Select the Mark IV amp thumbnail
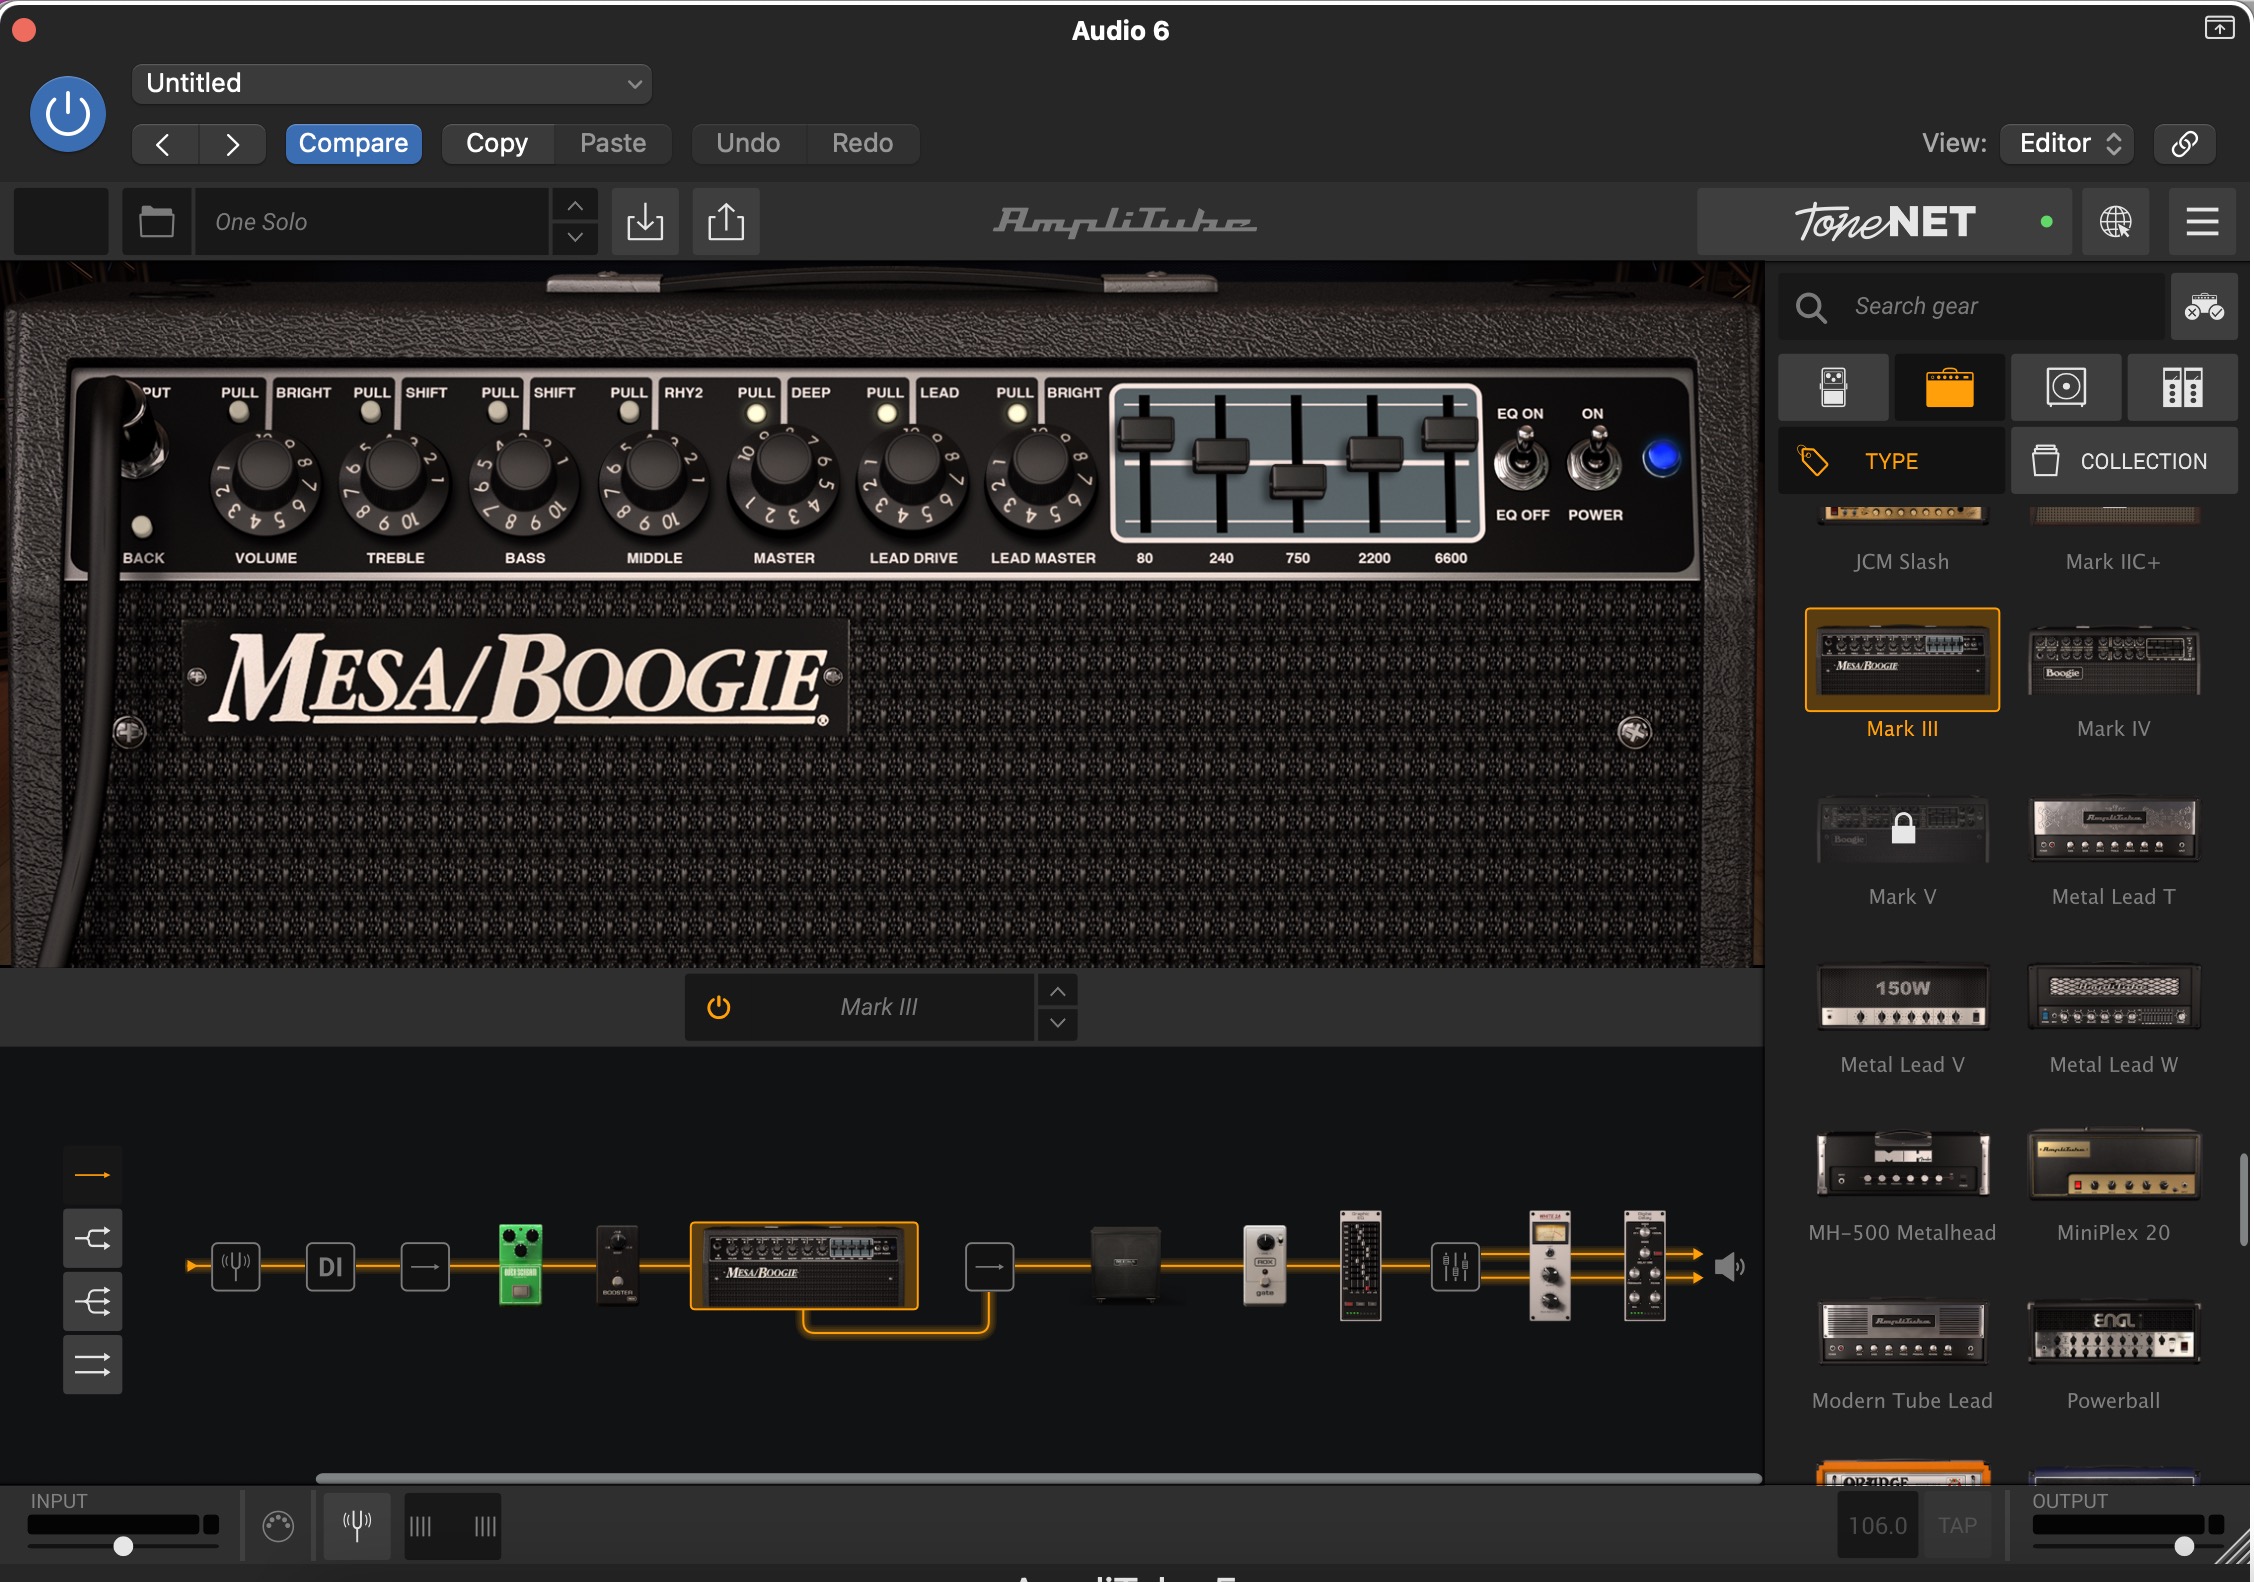This screenshot has width=2254, height=1582. tap(2114, 661)
